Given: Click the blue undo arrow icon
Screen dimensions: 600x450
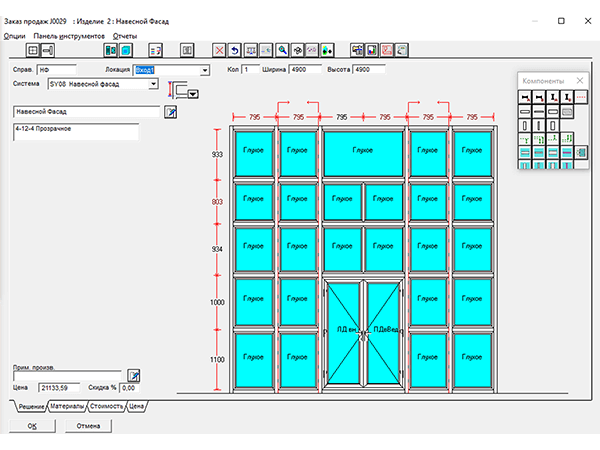Looking at the screenshot, I should 235,48.
